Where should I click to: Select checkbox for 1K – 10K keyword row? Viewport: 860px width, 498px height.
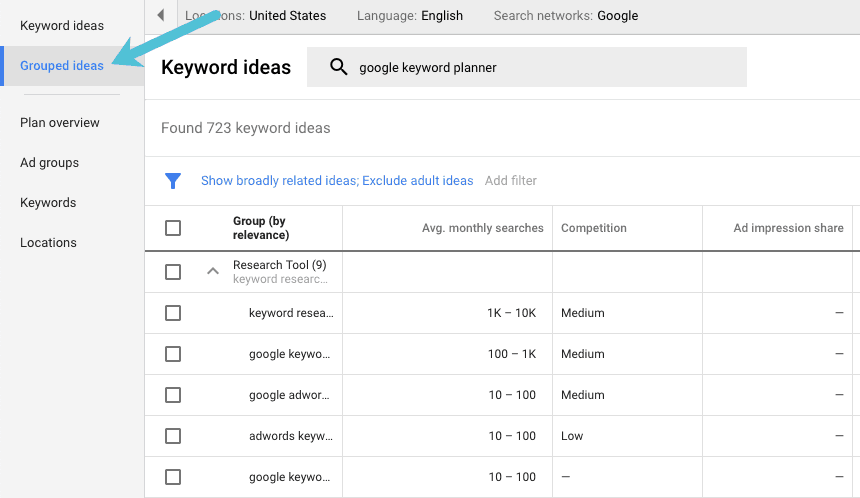click(x=173, y=313)
